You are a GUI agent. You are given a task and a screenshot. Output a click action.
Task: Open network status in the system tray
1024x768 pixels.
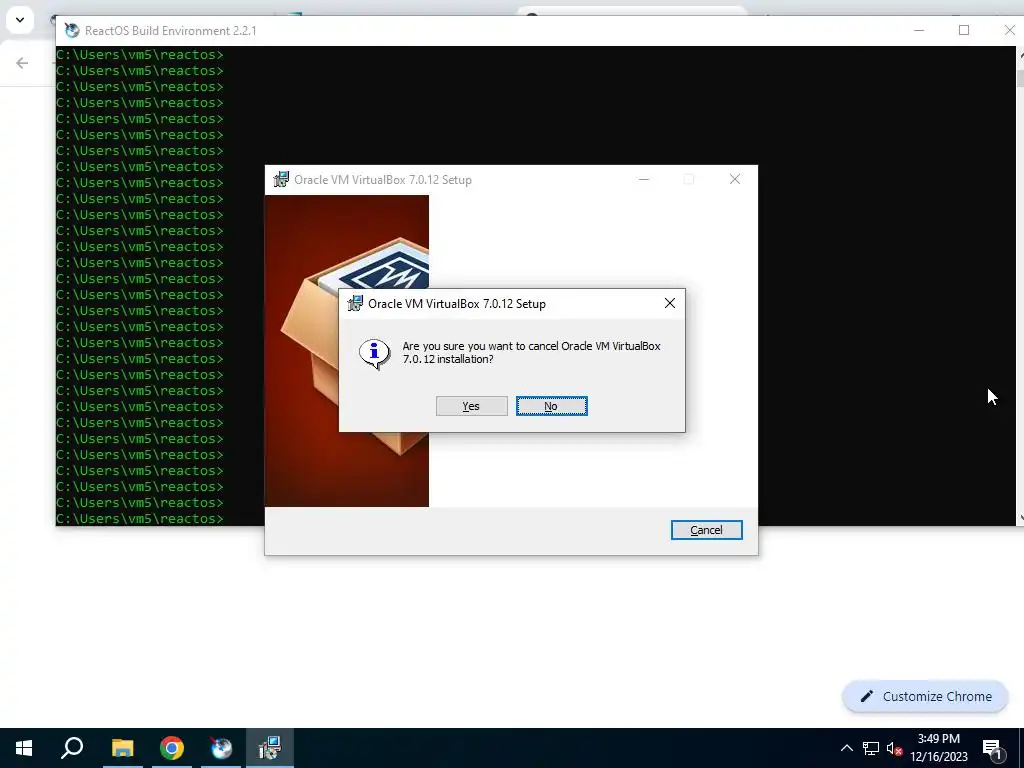[871, 748]
